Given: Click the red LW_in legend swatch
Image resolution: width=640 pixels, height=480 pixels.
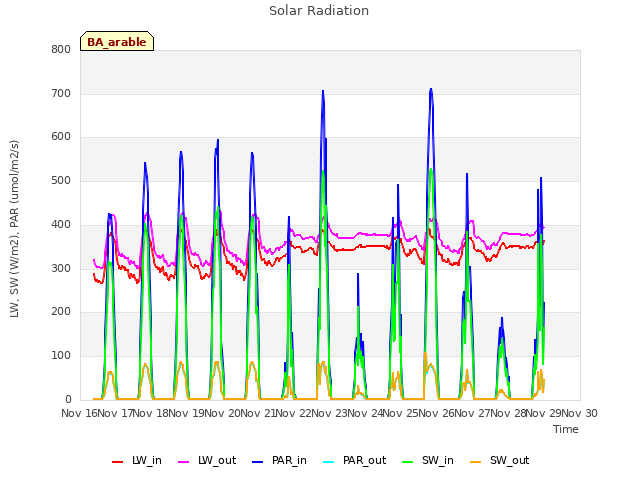Looking at the screenshot, I should click(118, 462).
